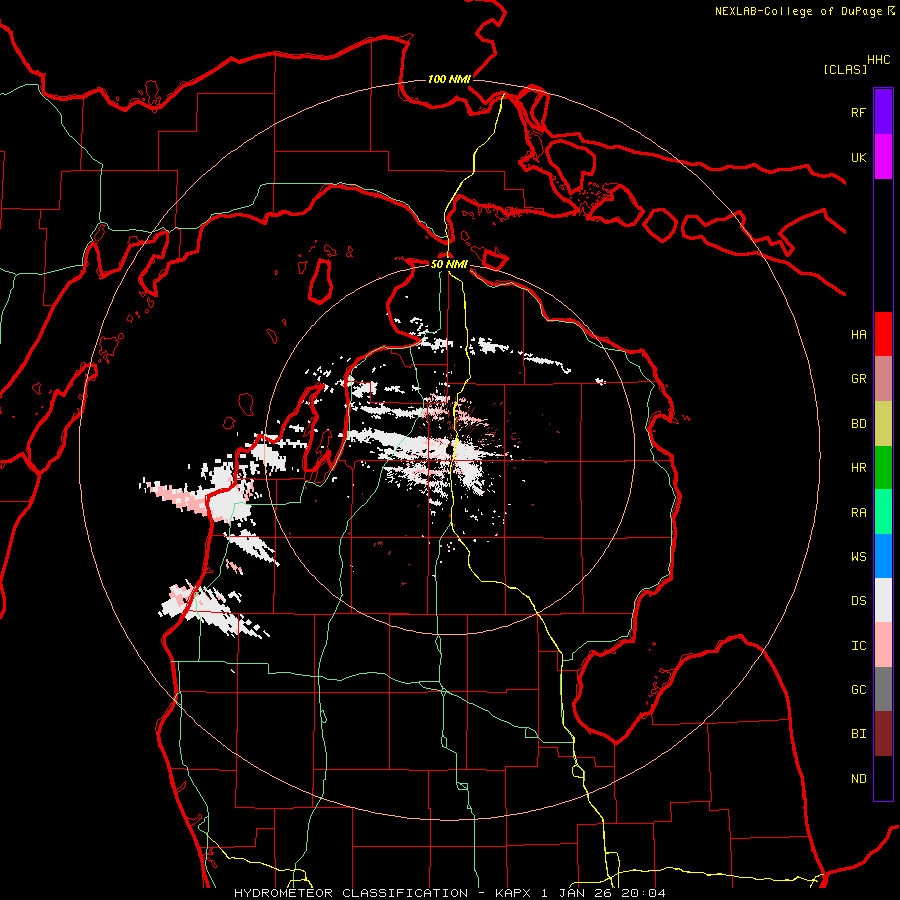Click the [CLAS] units label
Viewport: 900px width, 900px height.
coord(845,69)
